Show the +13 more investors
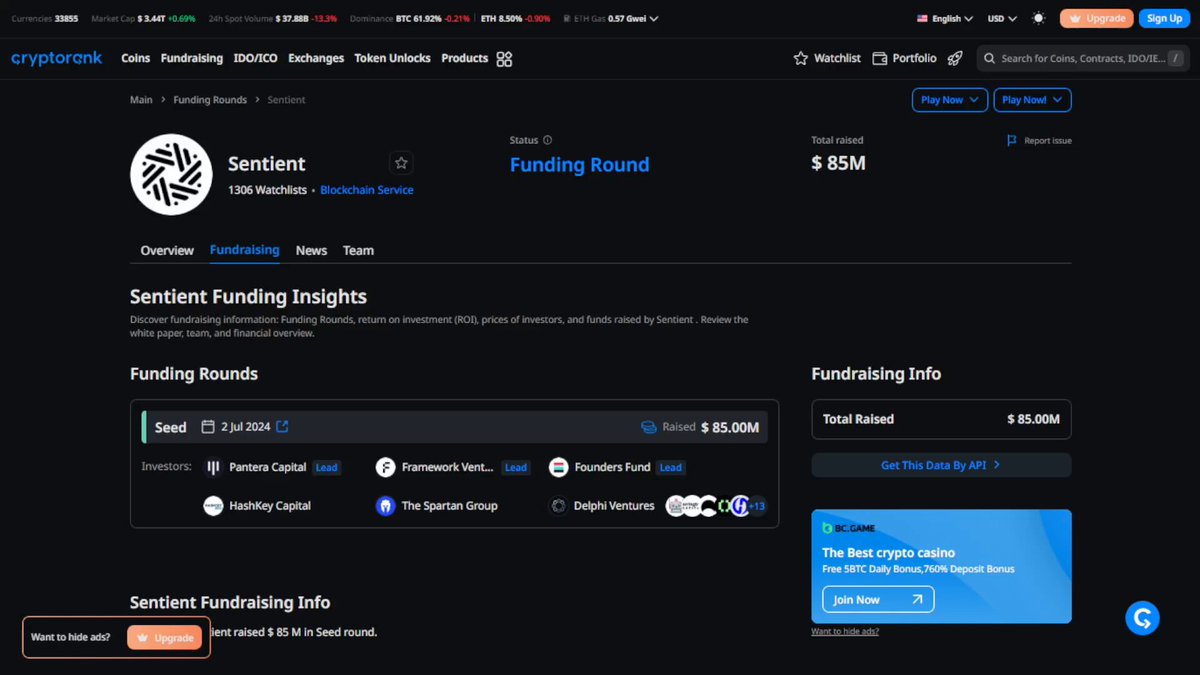 click(756, 506)
